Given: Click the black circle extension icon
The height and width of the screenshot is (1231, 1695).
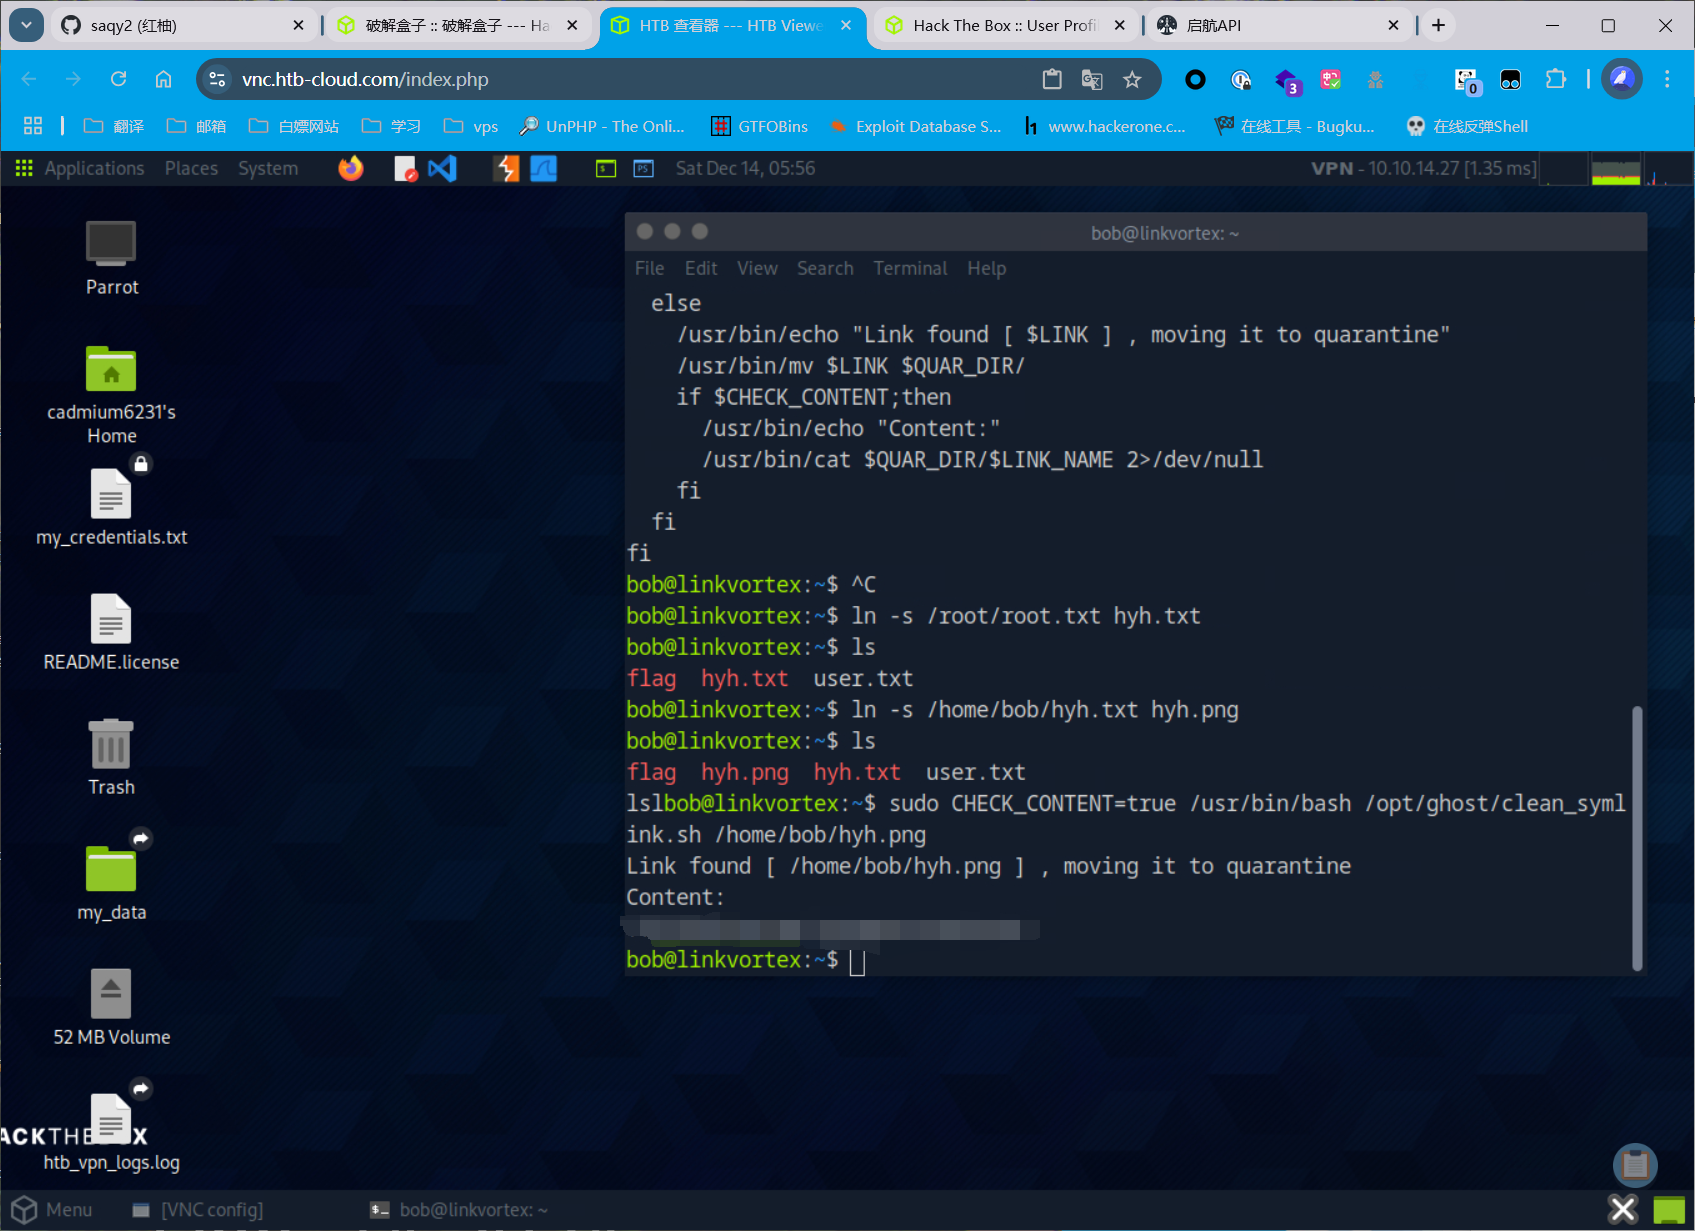Looking at the screenshot, I should (x=1195, y=80).
